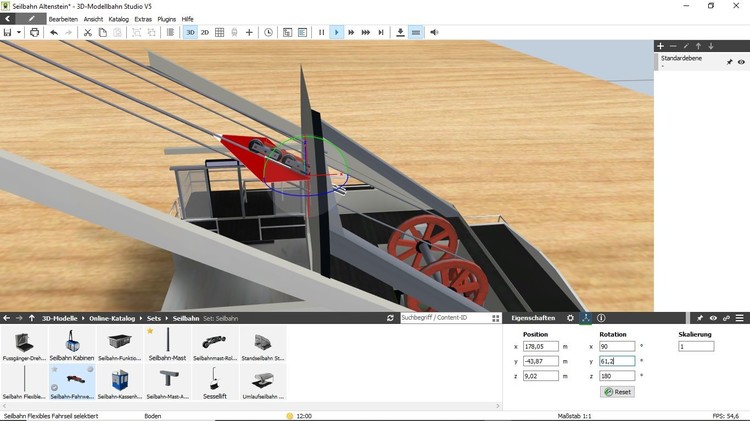Screen dimensions: 750x421
Task: Click the scissors cut icon
Action: 88,32
